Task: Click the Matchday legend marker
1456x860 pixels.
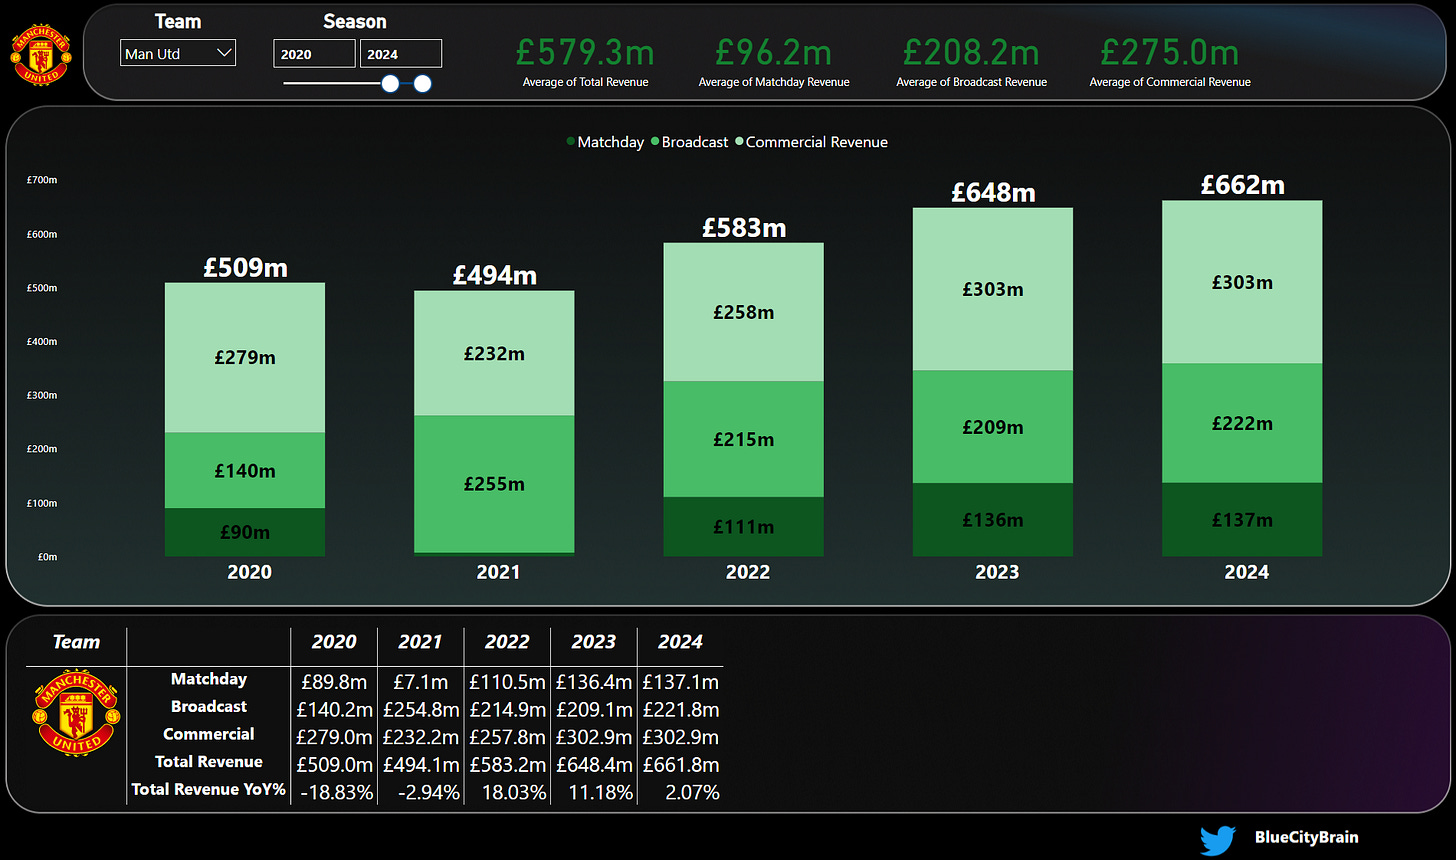Action: pyautogui.click(x=571, y=142)
